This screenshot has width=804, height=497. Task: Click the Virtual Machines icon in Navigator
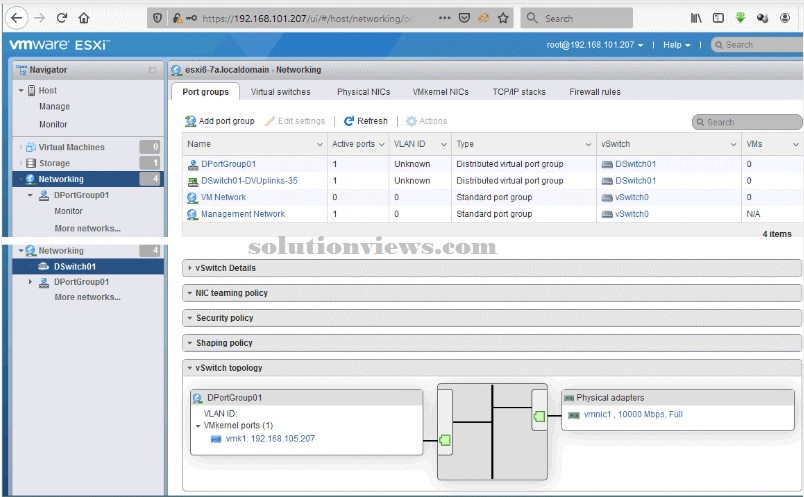tap(31, 147)
